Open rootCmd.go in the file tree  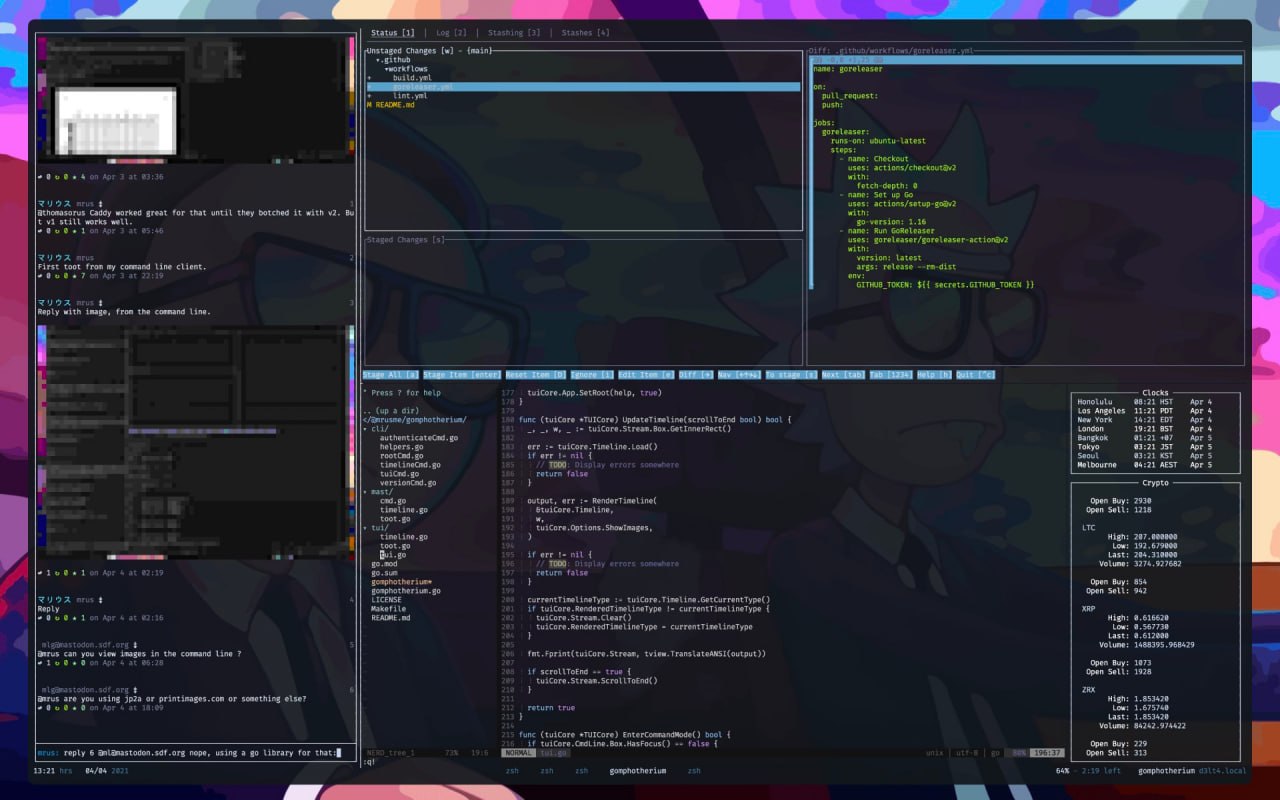401,456
